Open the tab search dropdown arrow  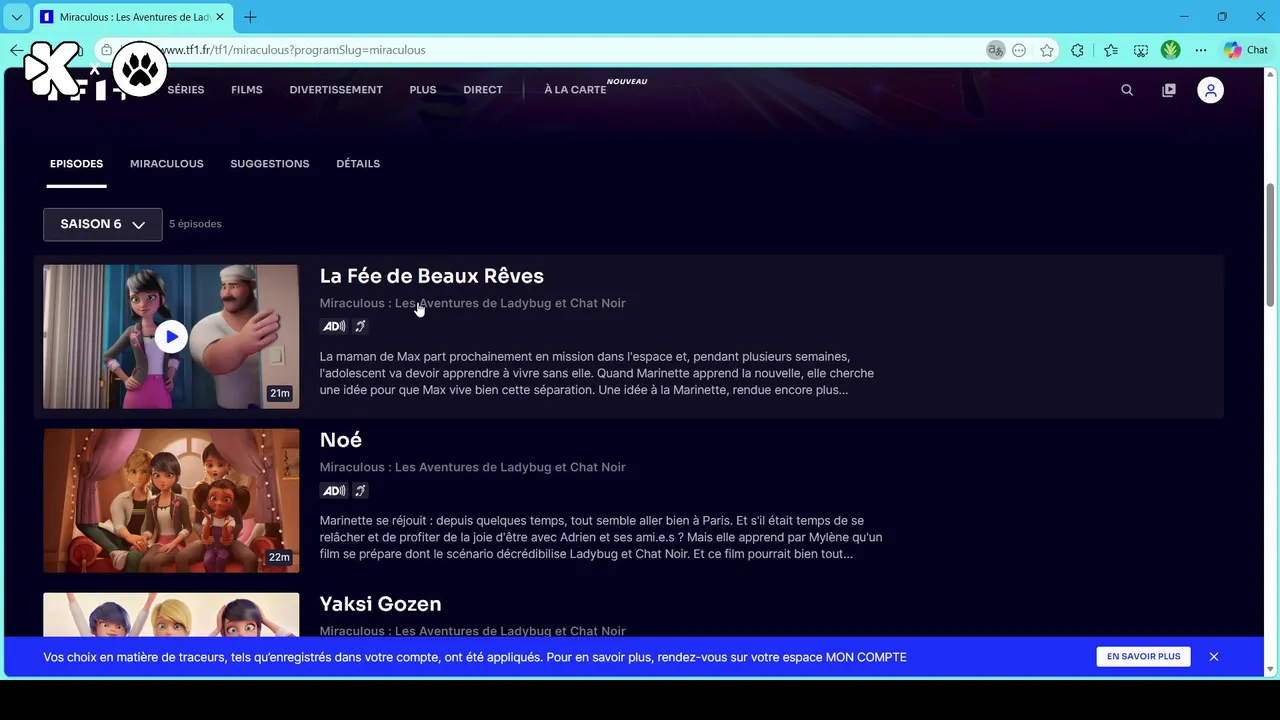[17, 17]
